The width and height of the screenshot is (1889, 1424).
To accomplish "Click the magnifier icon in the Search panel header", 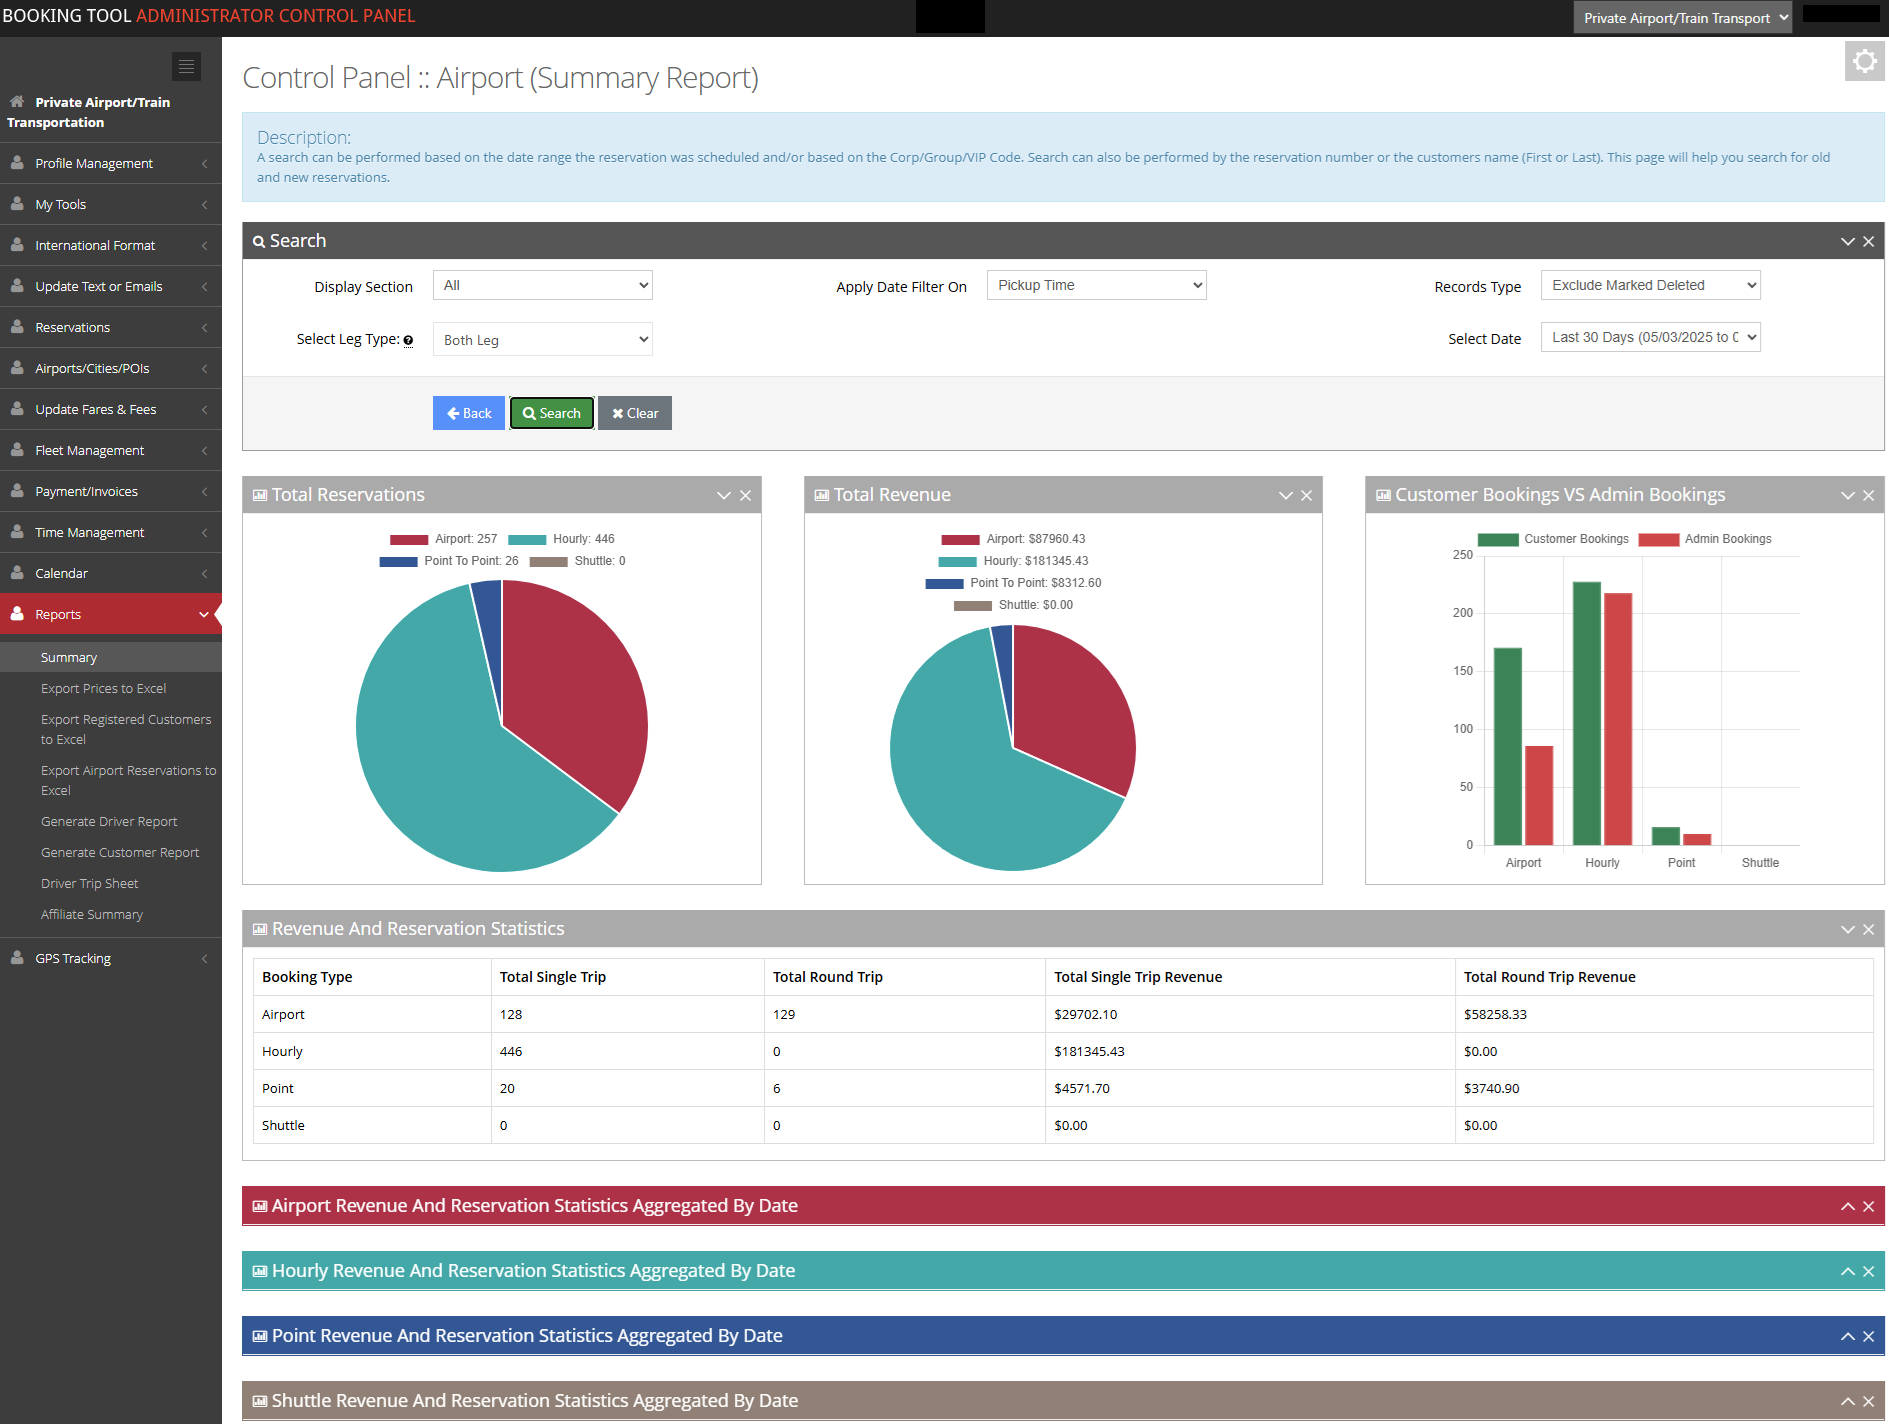I will click(x=261, y=240).
